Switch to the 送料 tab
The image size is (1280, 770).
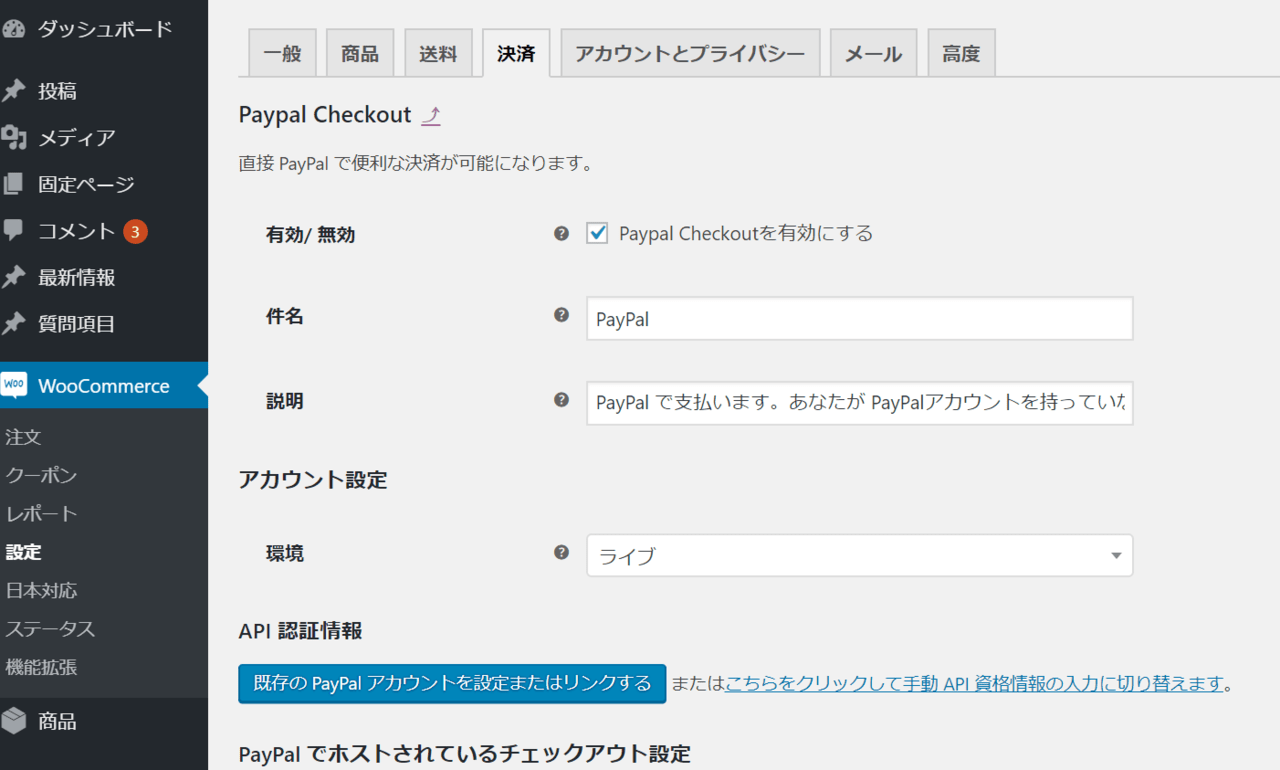(x=438, y=53)
